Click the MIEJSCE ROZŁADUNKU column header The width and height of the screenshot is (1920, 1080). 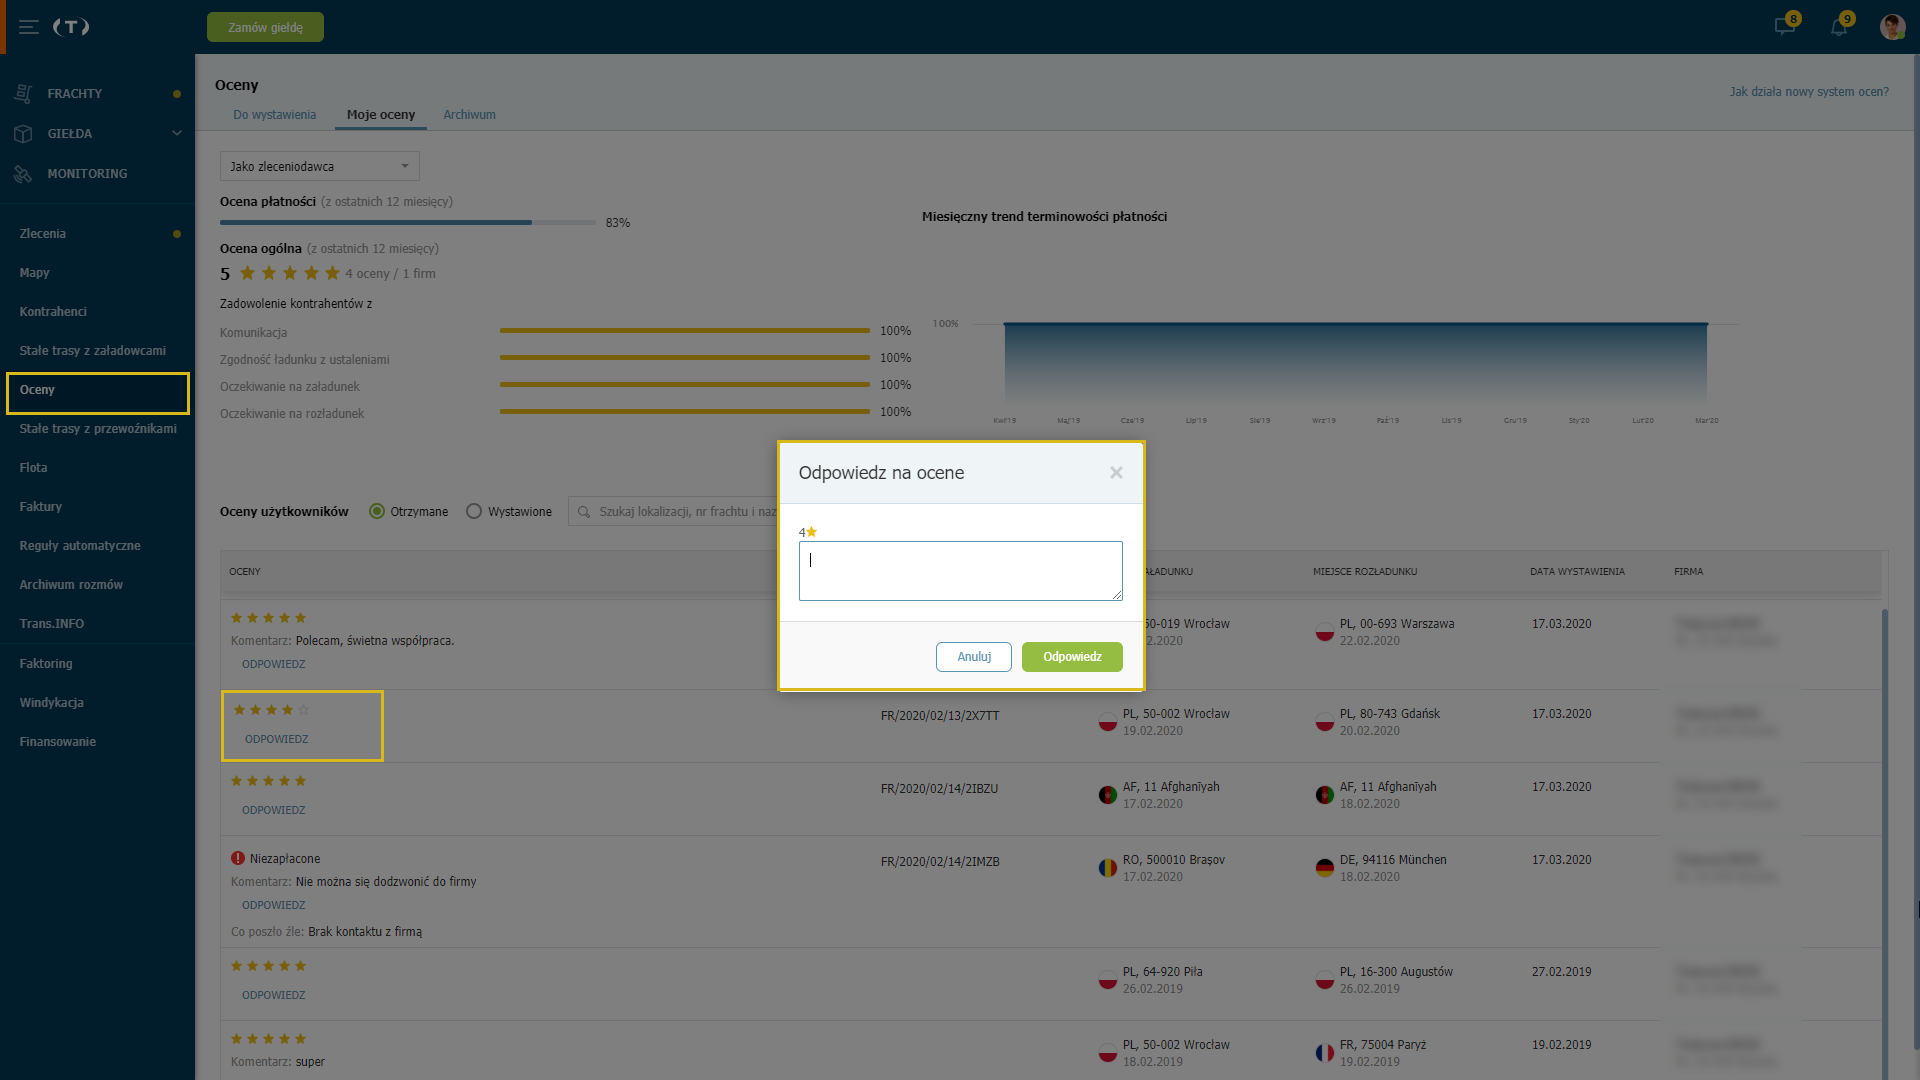(x=1365, y=572)
